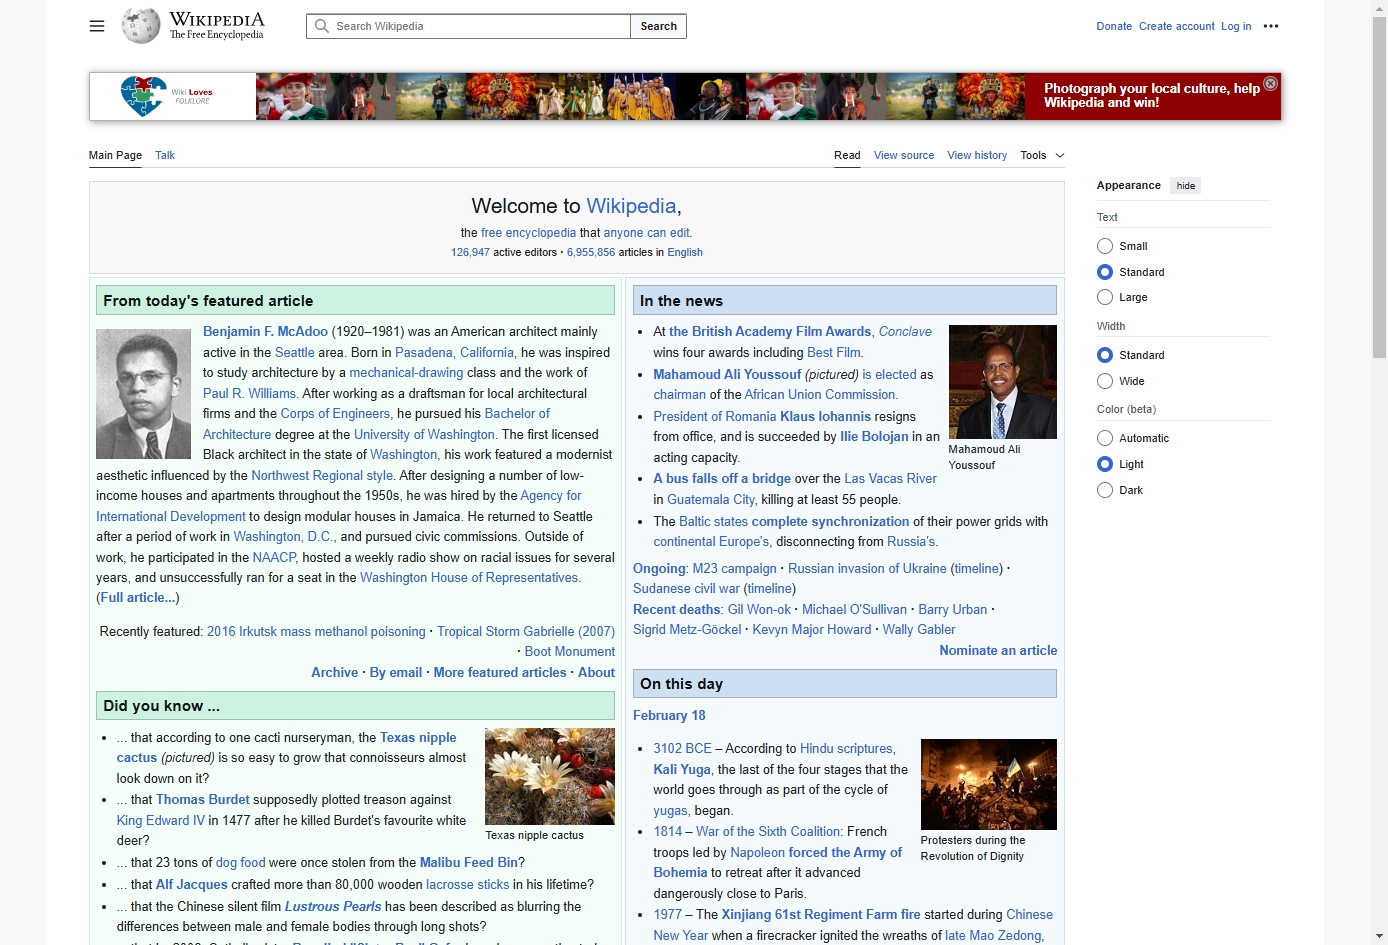Open the Thomas Burdet link
This screenshot has height=945, width=1388.
tap(203, 800)
